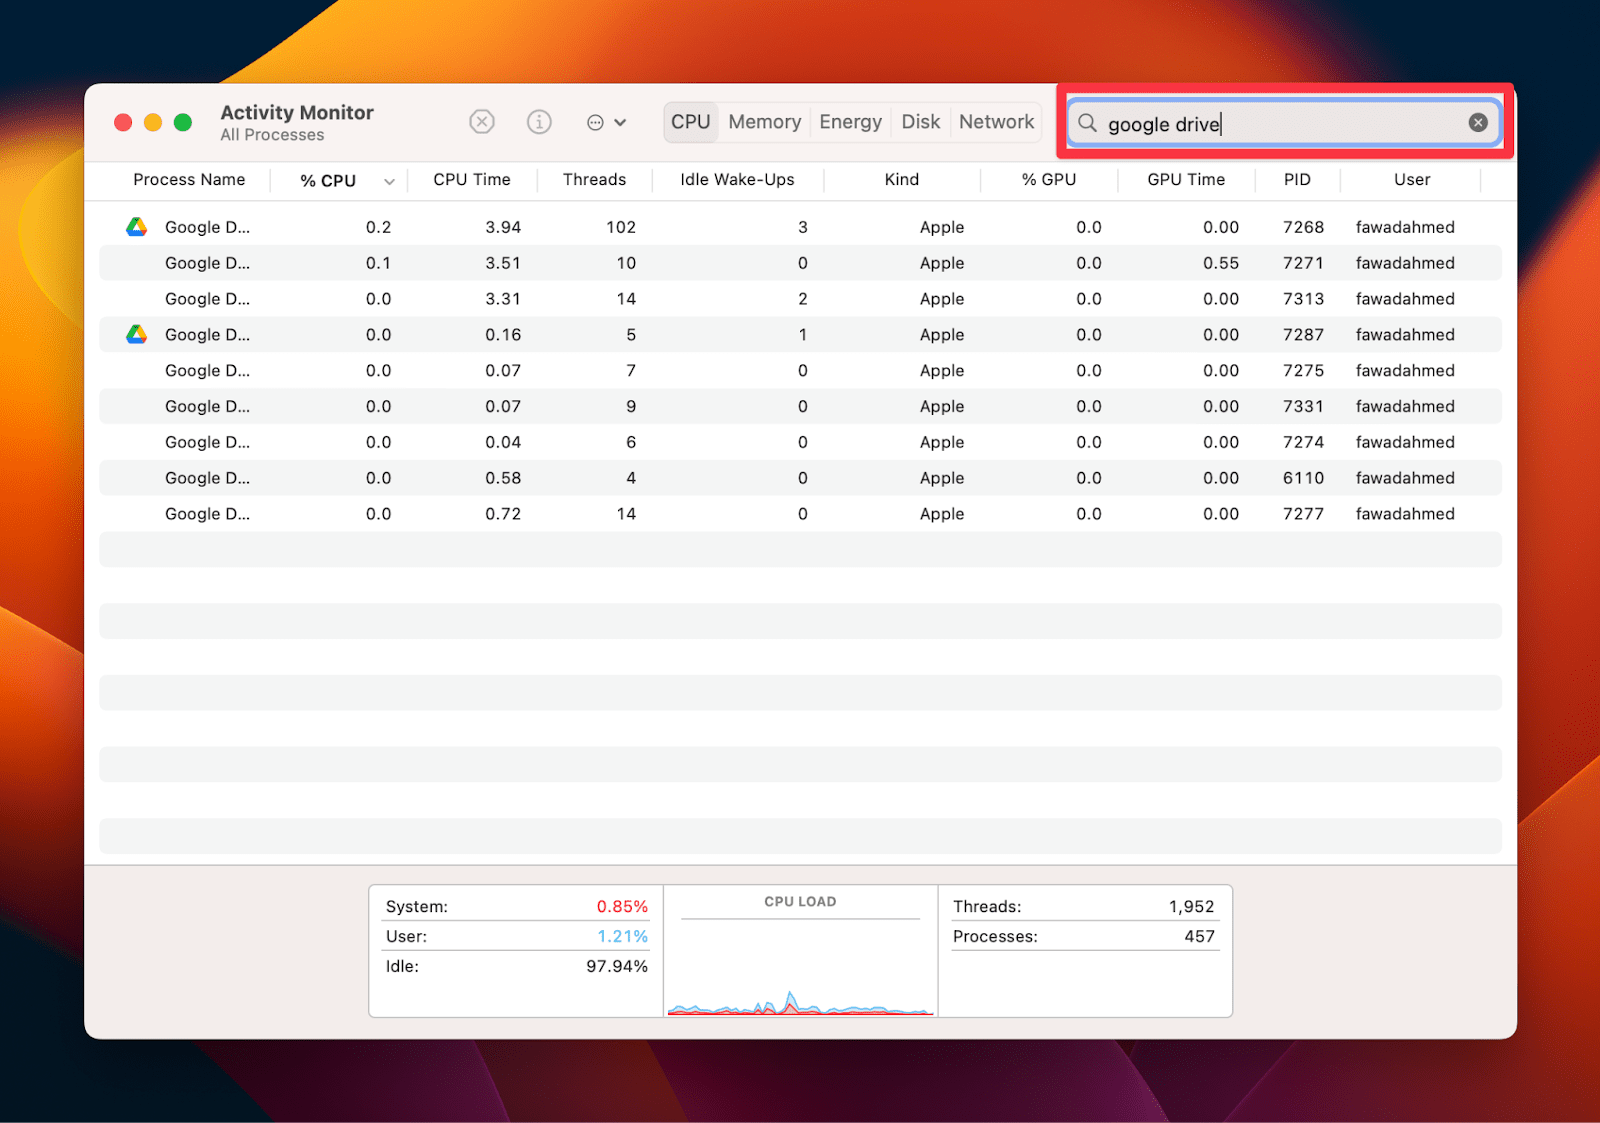
Task: Clear the search field text
Action: tap(1477, 123)
